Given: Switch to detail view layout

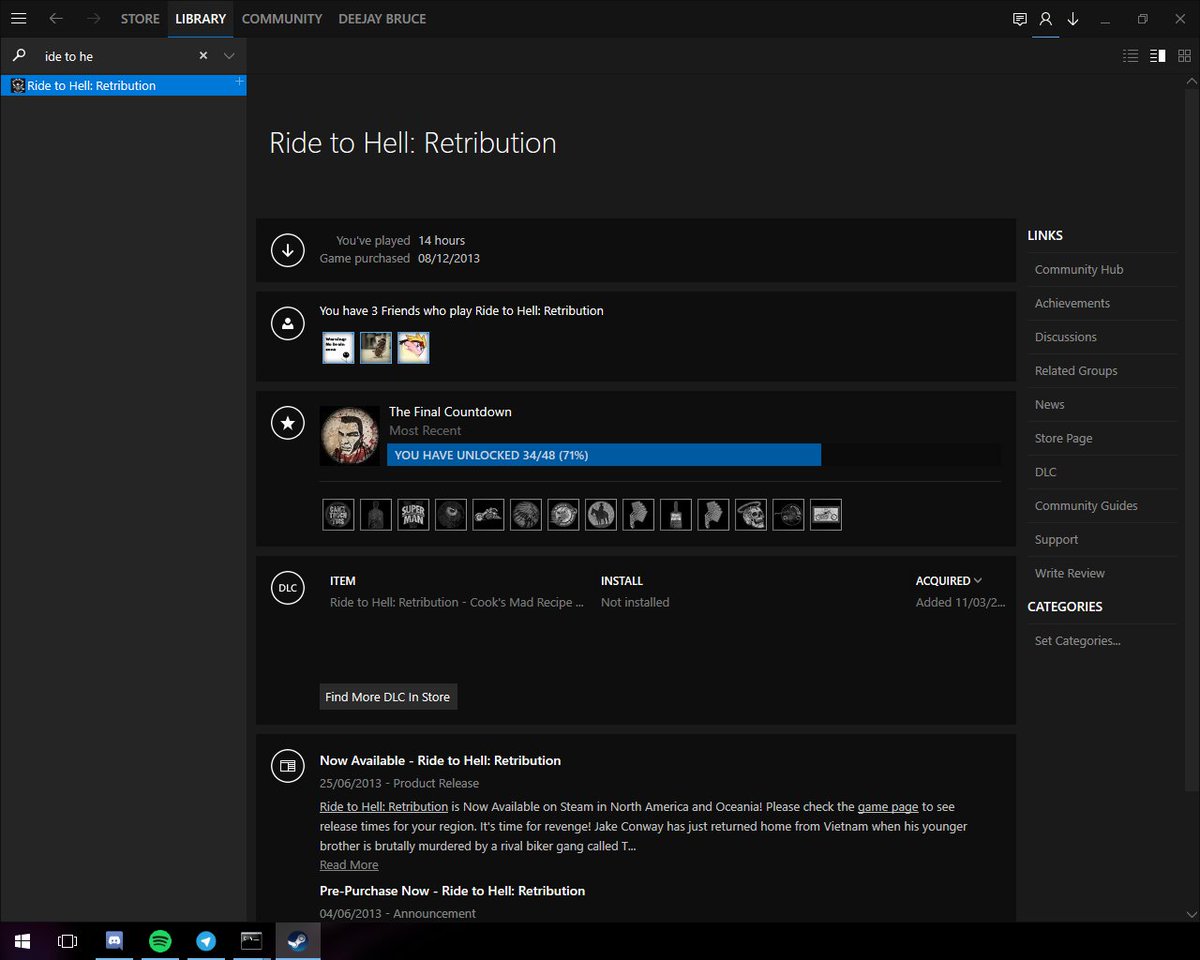Looking at the screenshot, I should tap(1158, 56).
